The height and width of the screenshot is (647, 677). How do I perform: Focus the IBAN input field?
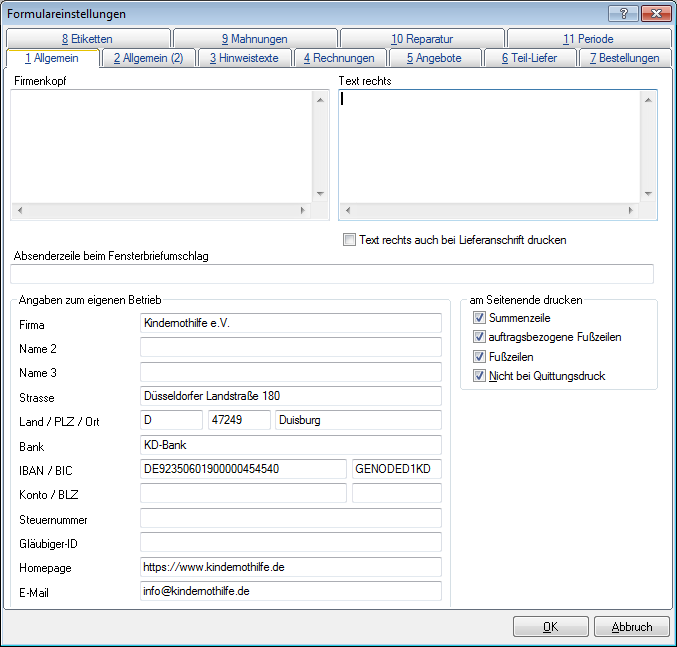point(243,468)
